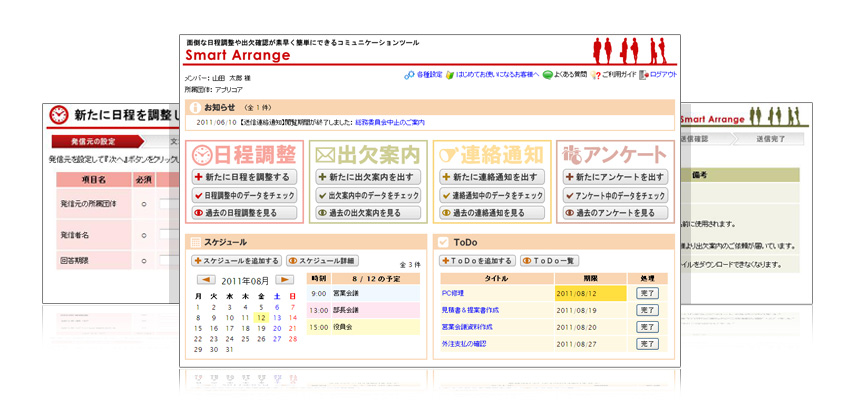Click the icon beside アンケート heading

[572, 156]
